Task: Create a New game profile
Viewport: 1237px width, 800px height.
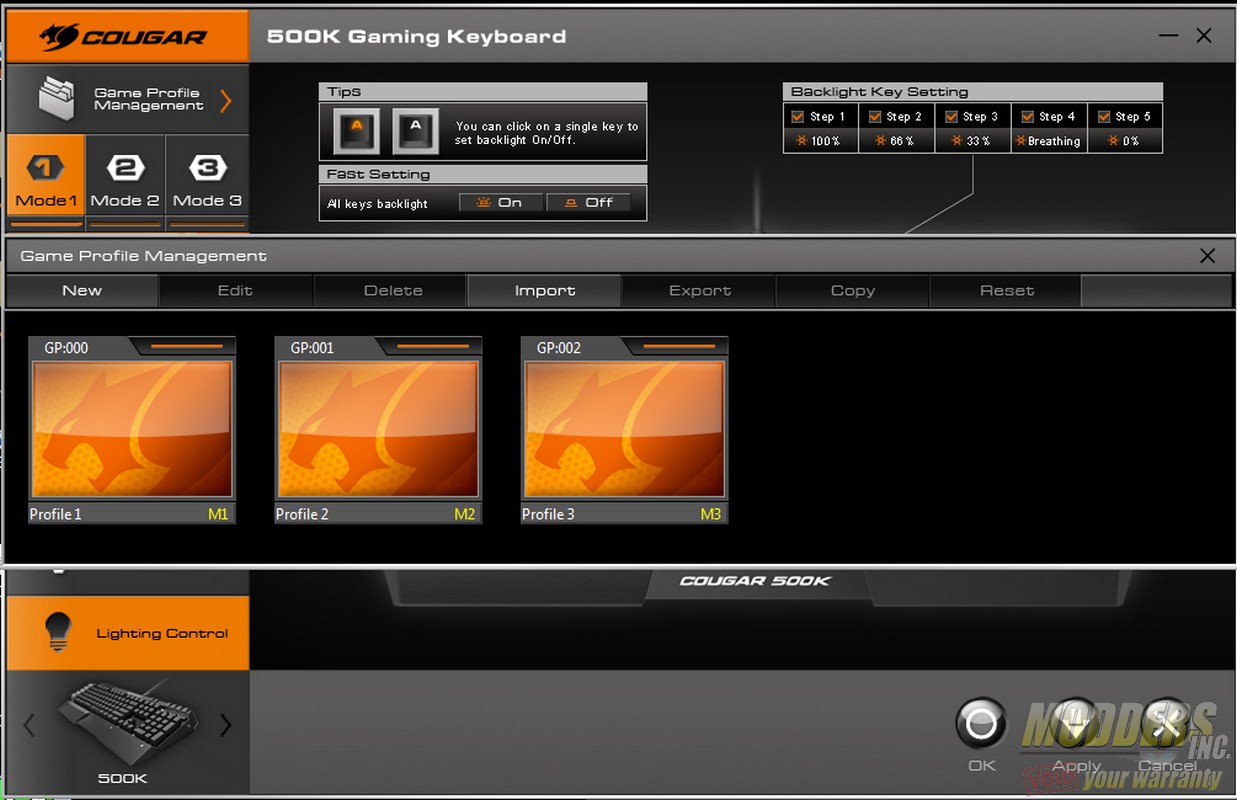Action: click(x=82, y=290)
